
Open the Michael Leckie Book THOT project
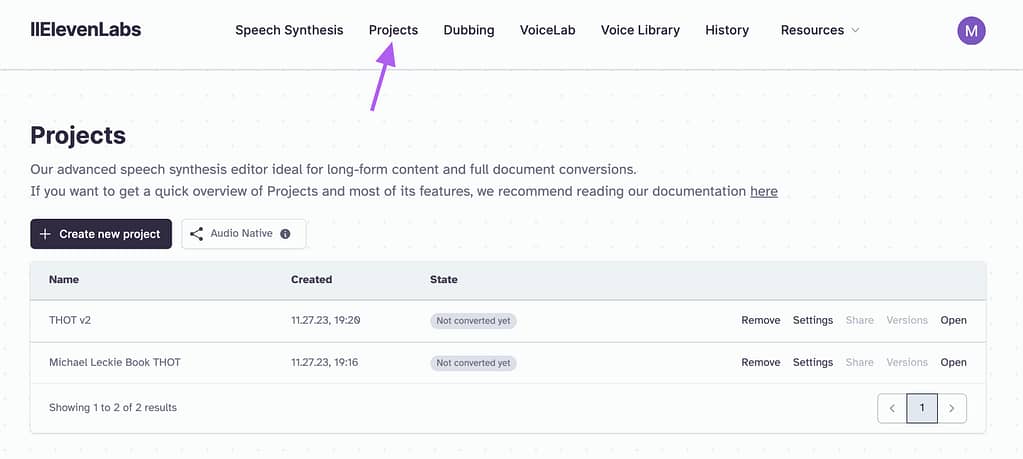click(x=953, y=363)
